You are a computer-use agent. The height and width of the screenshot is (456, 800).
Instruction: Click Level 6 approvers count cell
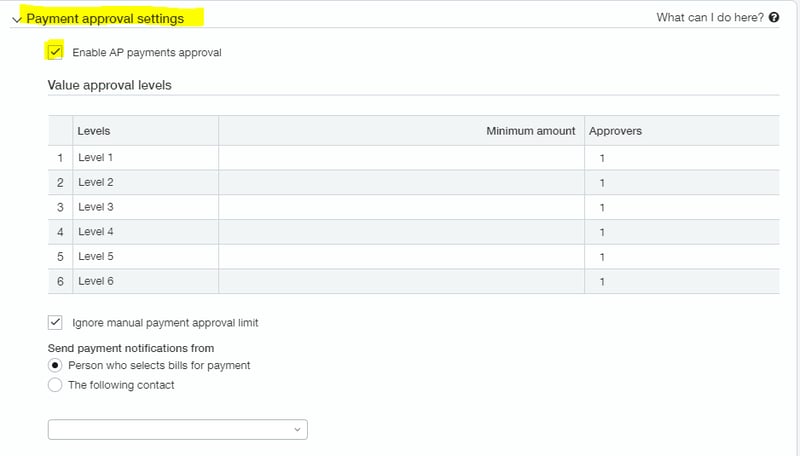(681, 282)
